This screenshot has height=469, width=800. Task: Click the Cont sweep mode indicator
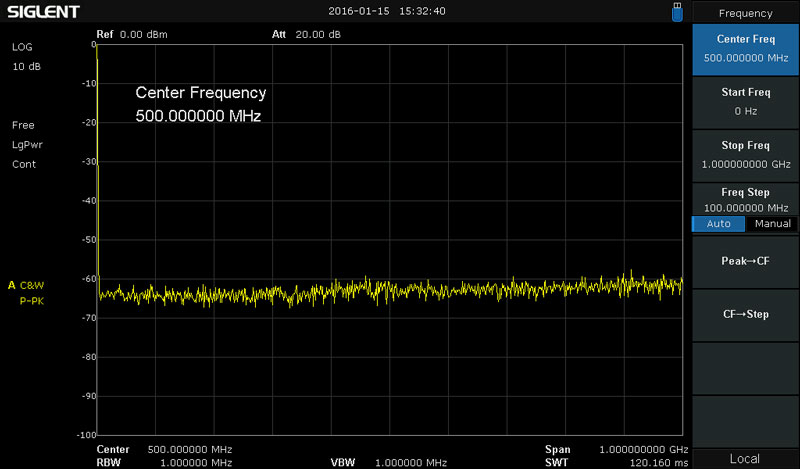pyautogui.click(x=24, y=164)
